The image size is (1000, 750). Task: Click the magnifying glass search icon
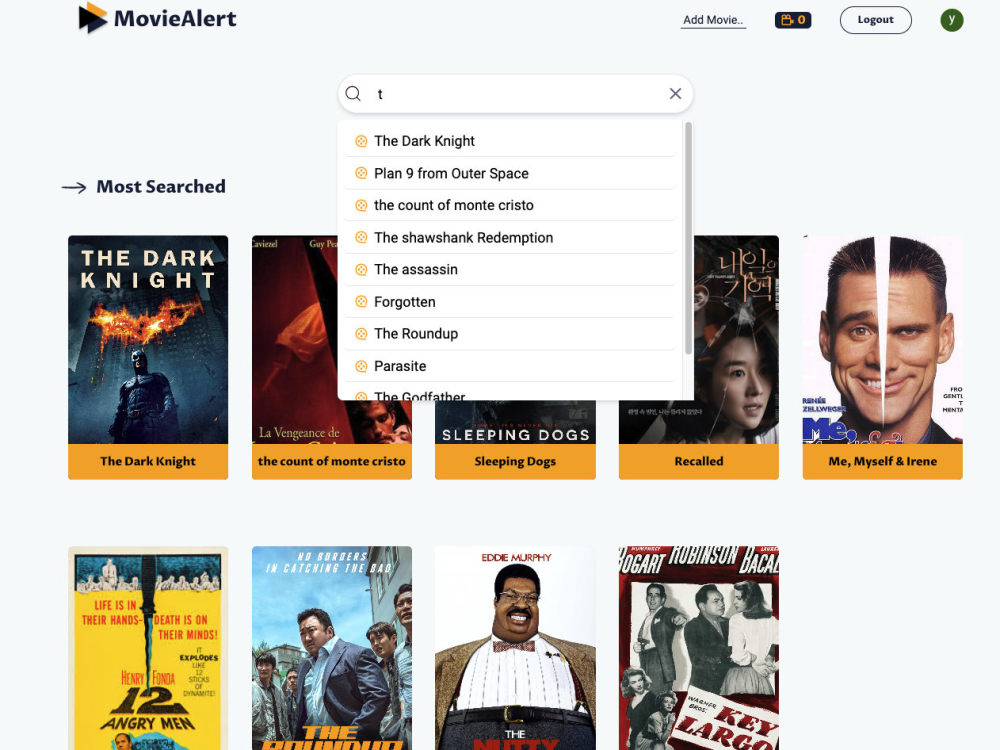pyautogui.click(x=353, y=94)
